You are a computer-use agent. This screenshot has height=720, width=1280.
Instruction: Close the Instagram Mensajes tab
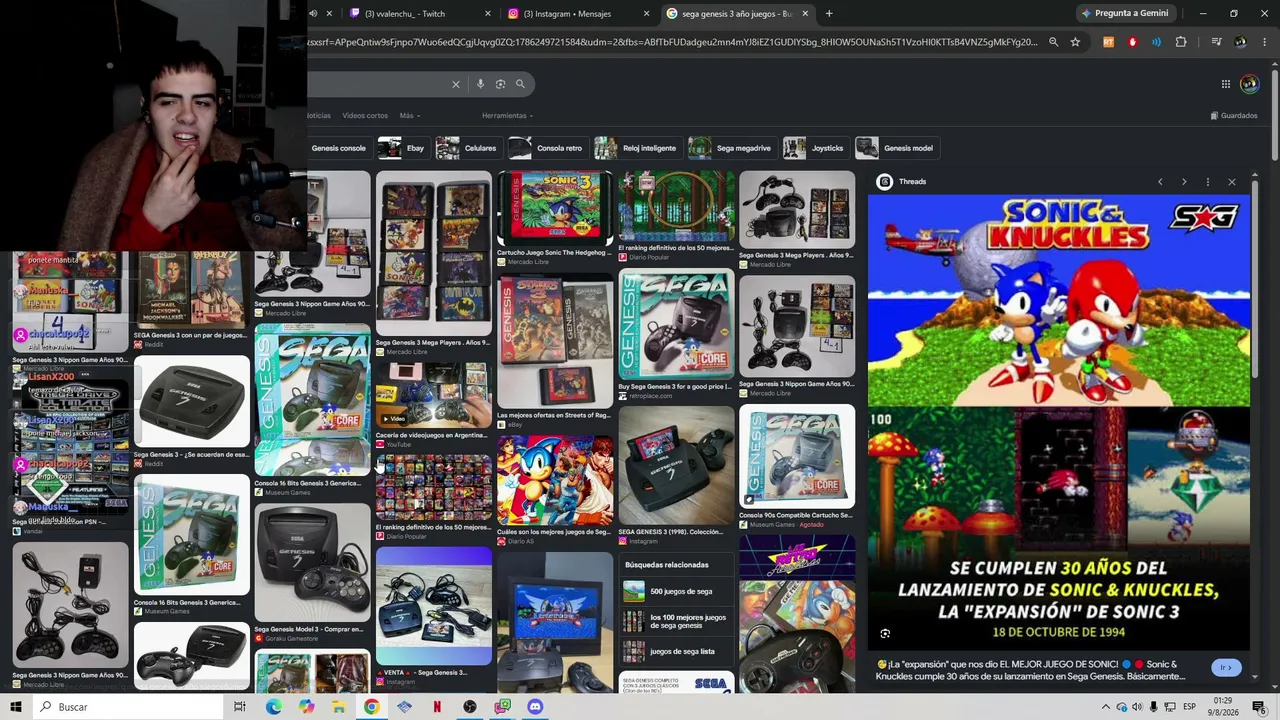[646, 14]
